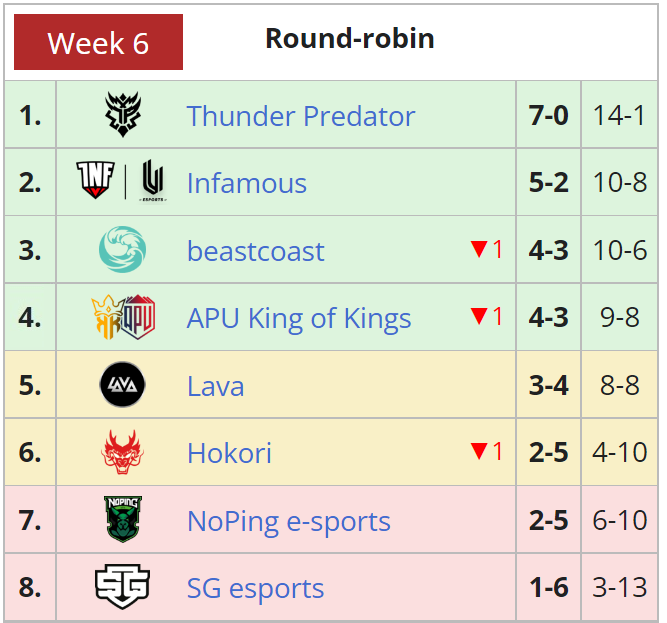
Task: Click the NoPing e-sports green logo
Action: pos(123,519)
